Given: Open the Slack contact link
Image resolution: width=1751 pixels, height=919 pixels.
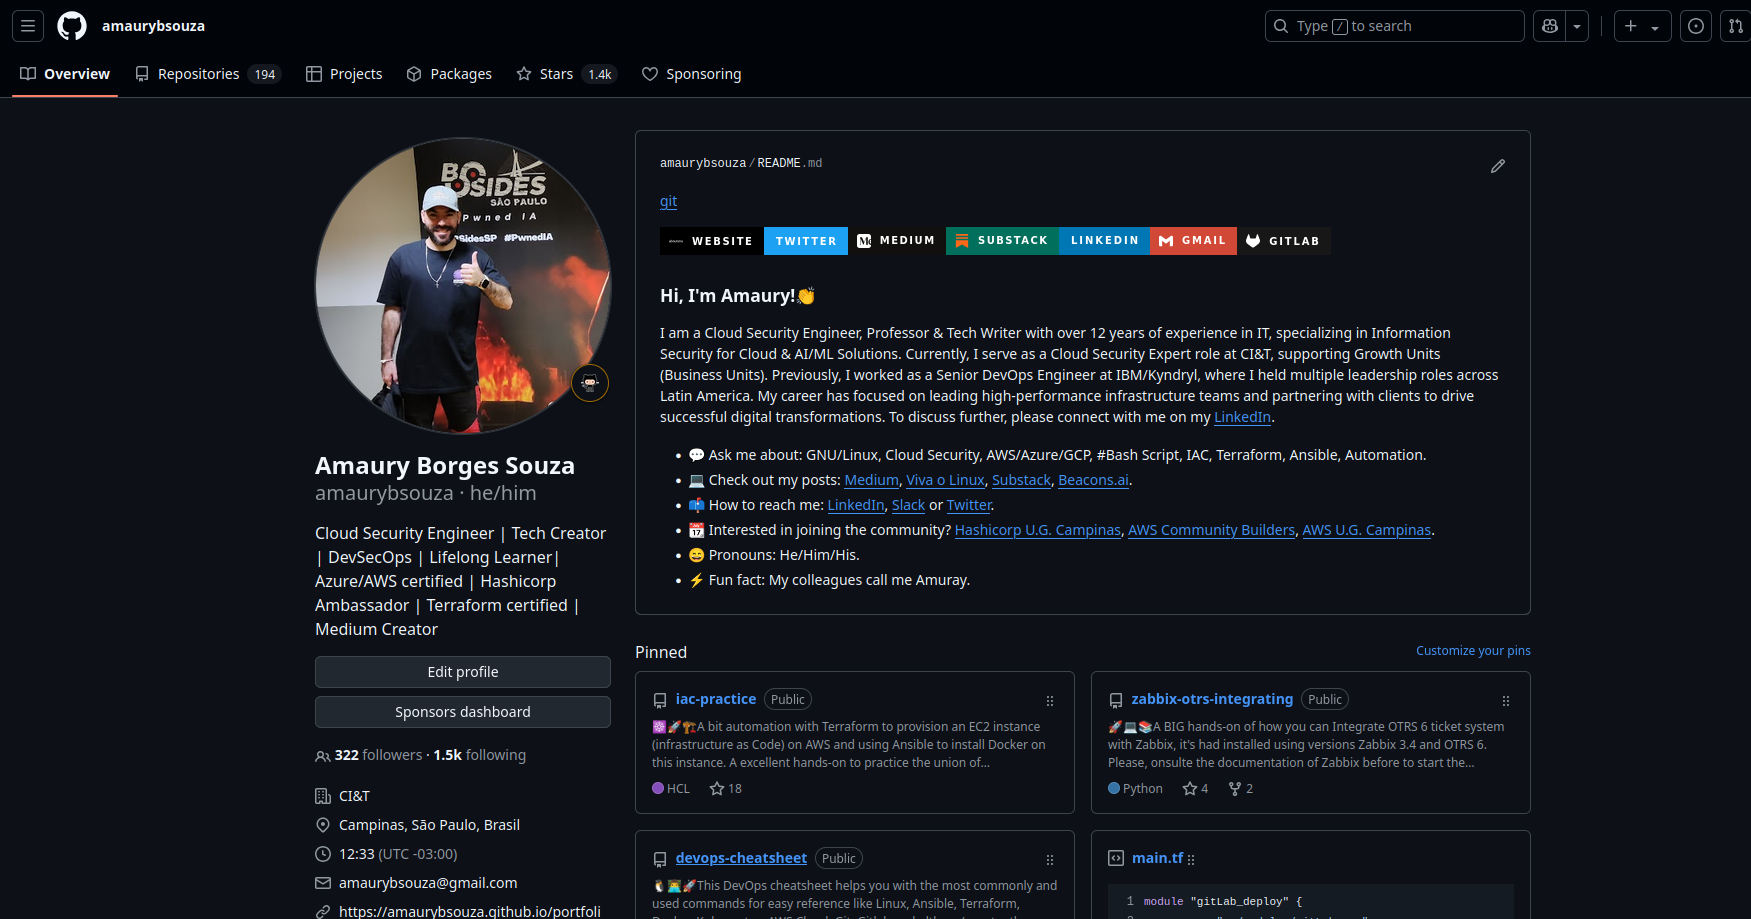Looking at the screenshot, I should pos(908,505).
